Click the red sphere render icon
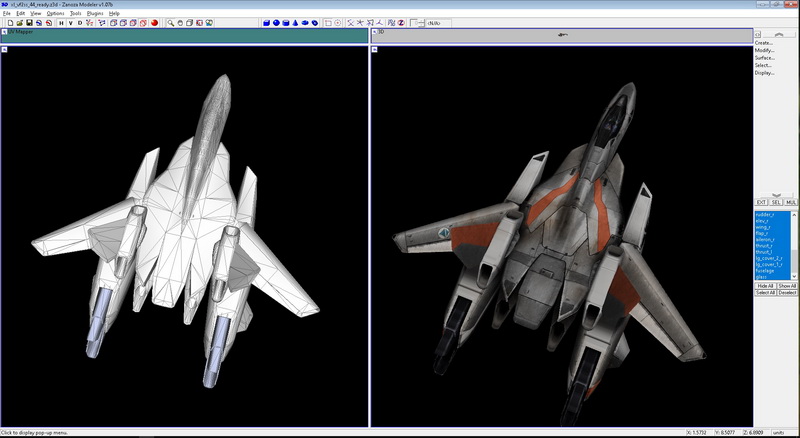Image resolution: width=800 pixels, height=438 pixels. [x=155, y=23]
